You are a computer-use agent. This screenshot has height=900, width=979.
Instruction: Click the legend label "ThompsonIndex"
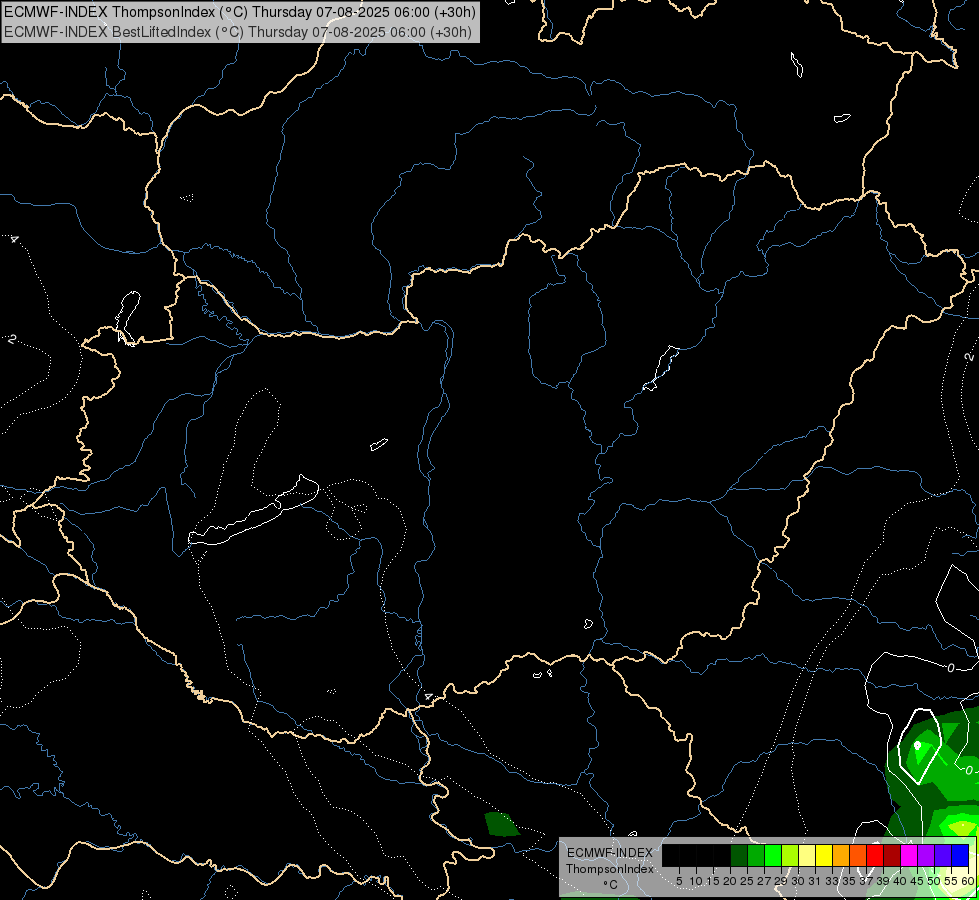click(610, 869)
